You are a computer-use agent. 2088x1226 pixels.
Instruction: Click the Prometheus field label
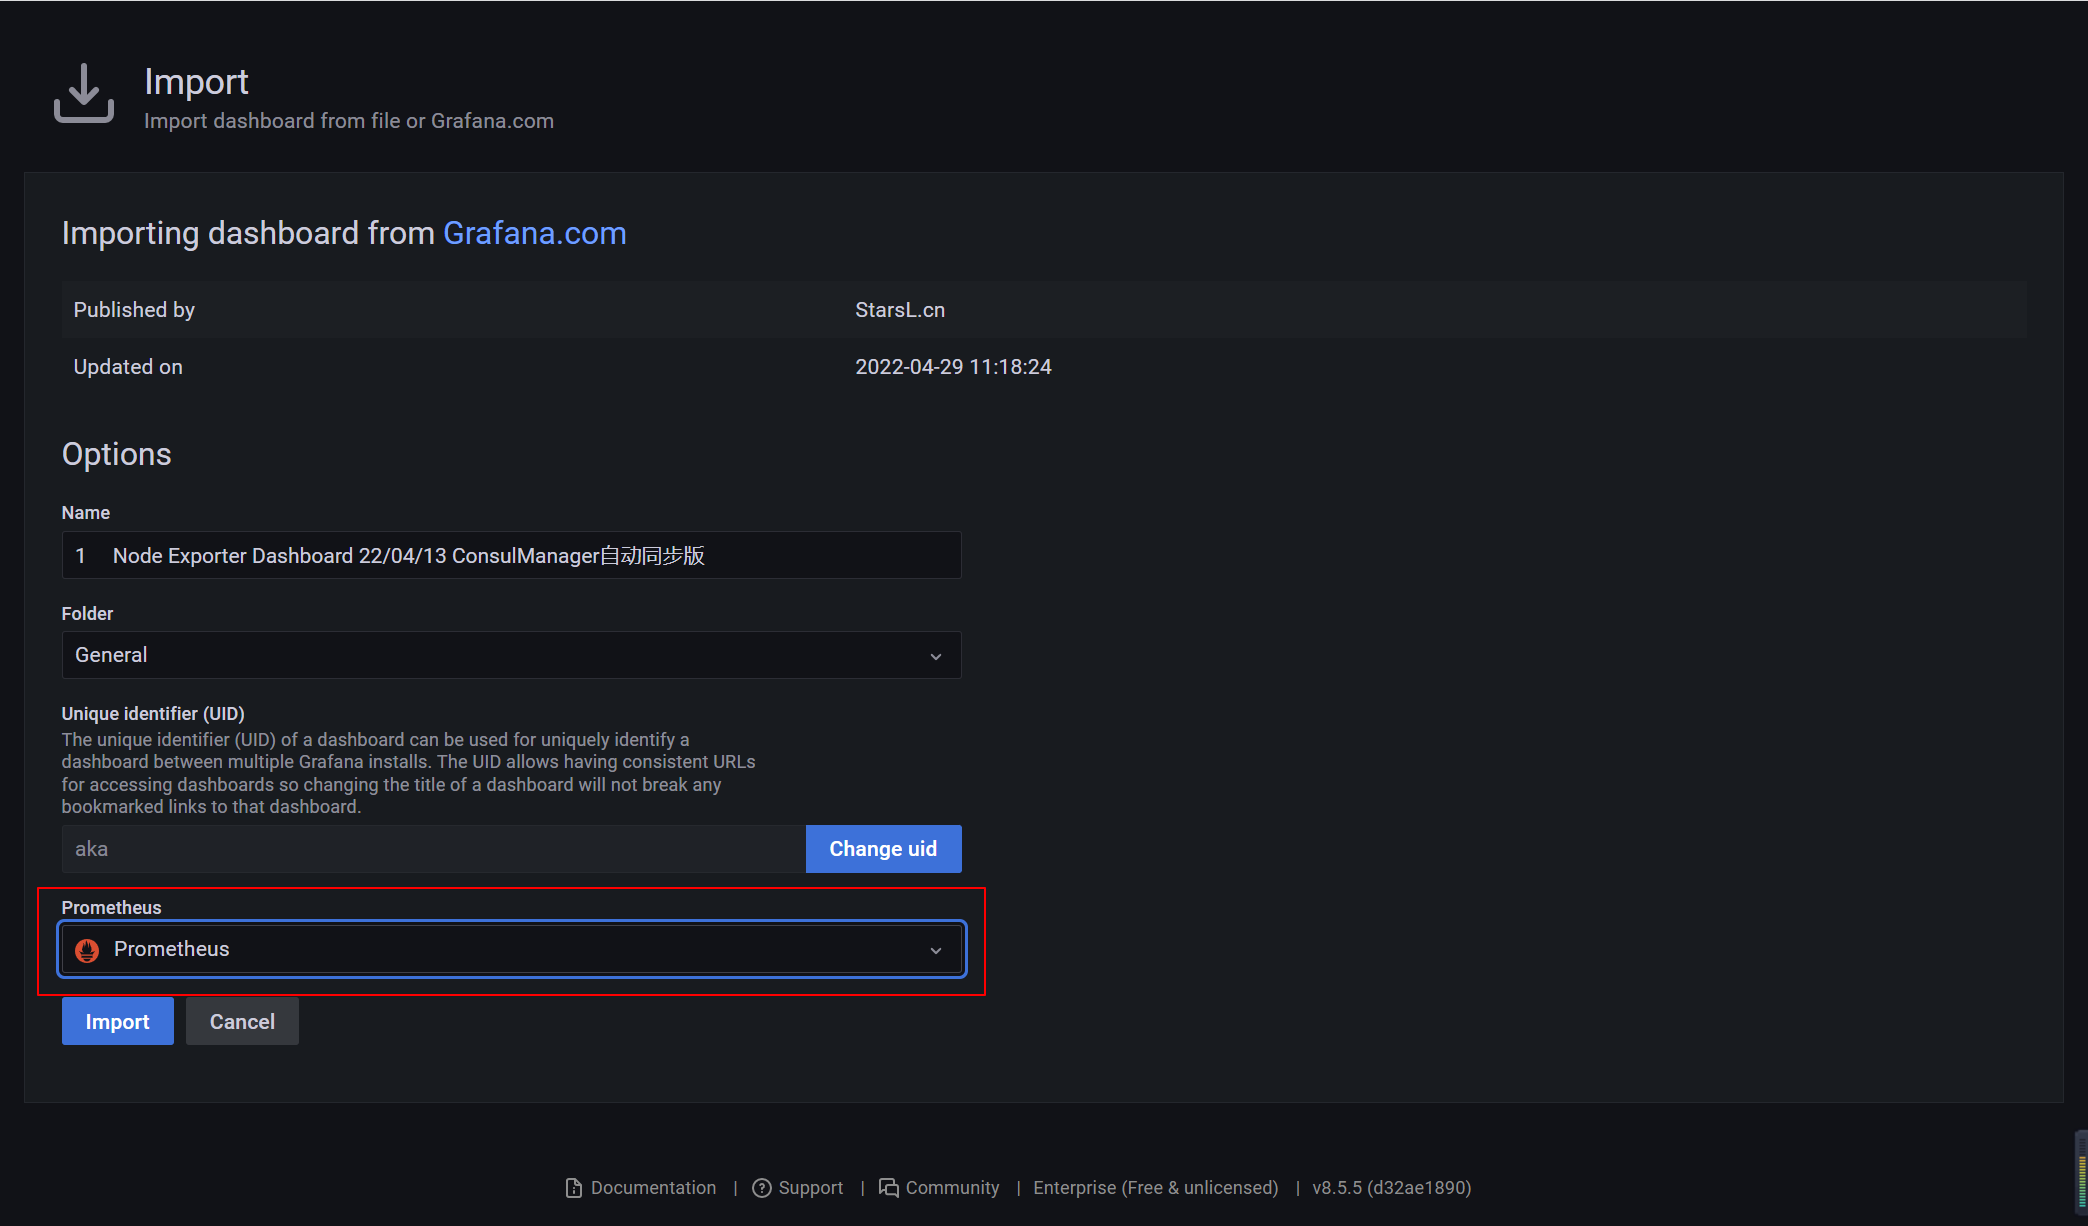point(111,907)
